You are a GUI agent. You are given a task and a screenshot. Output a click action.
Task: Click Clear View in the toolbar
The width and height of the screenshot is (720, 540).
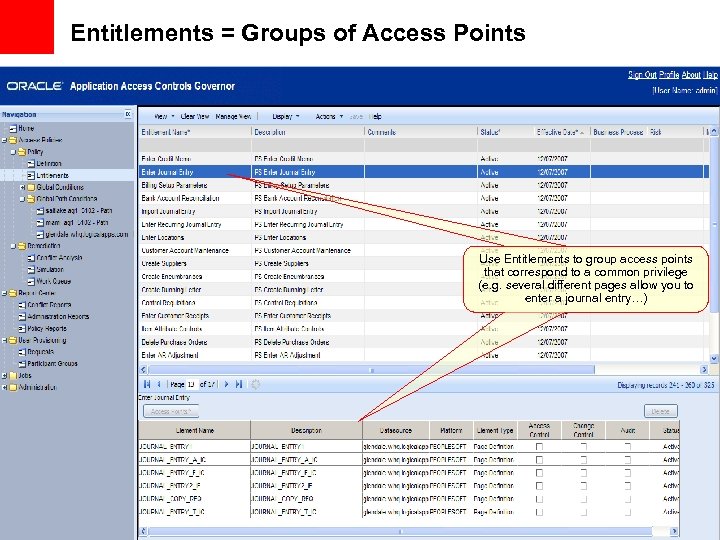pos(195,117)
